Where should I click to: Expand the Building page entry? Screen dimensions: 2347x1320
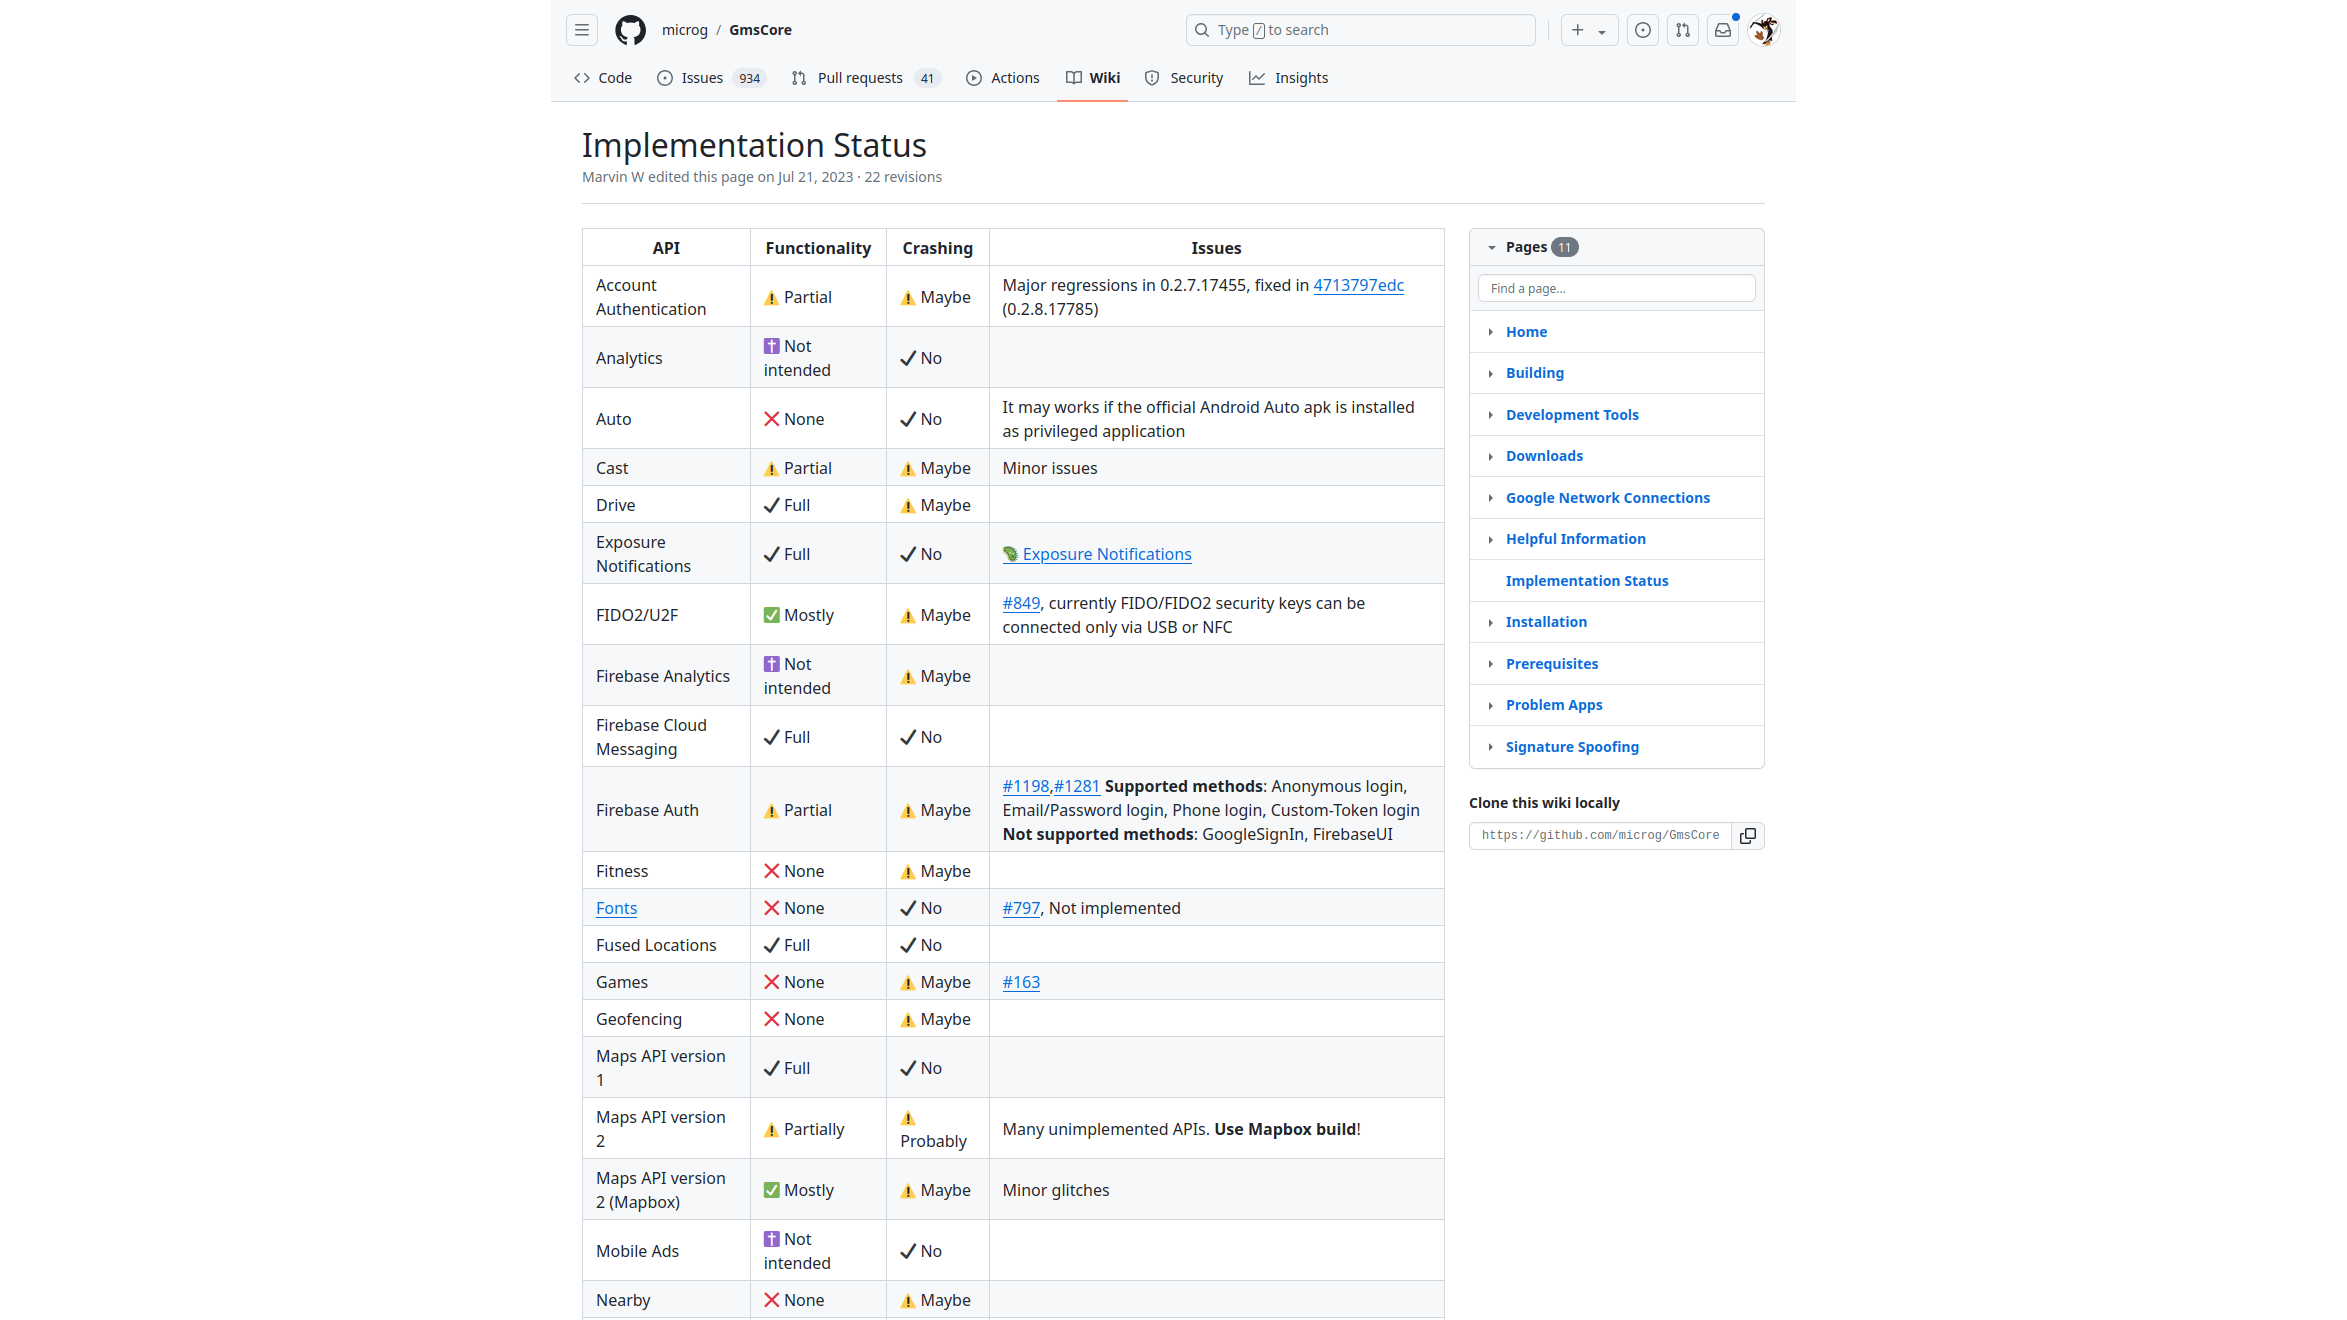pos(1490,373)
